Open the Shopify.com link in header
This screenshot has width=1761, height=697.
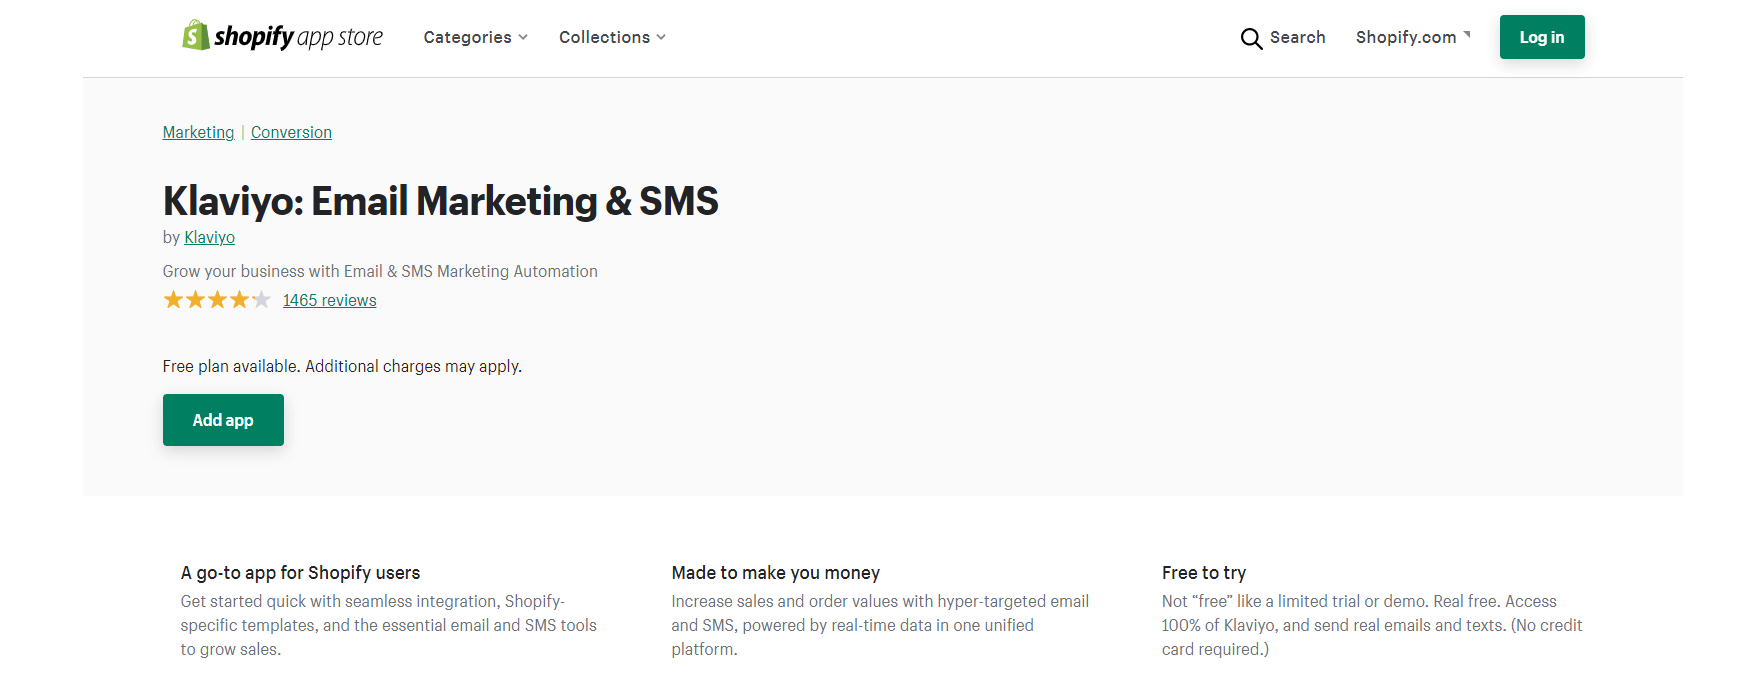coord(1405,38)
